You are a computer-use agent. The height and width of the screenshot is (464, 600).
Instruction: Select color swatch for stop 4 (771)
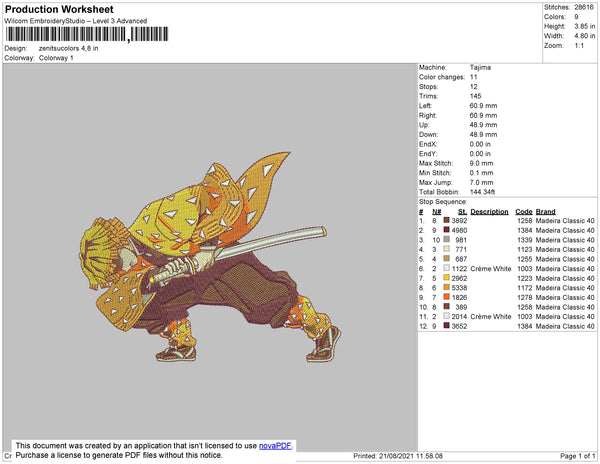click(446, 249)
